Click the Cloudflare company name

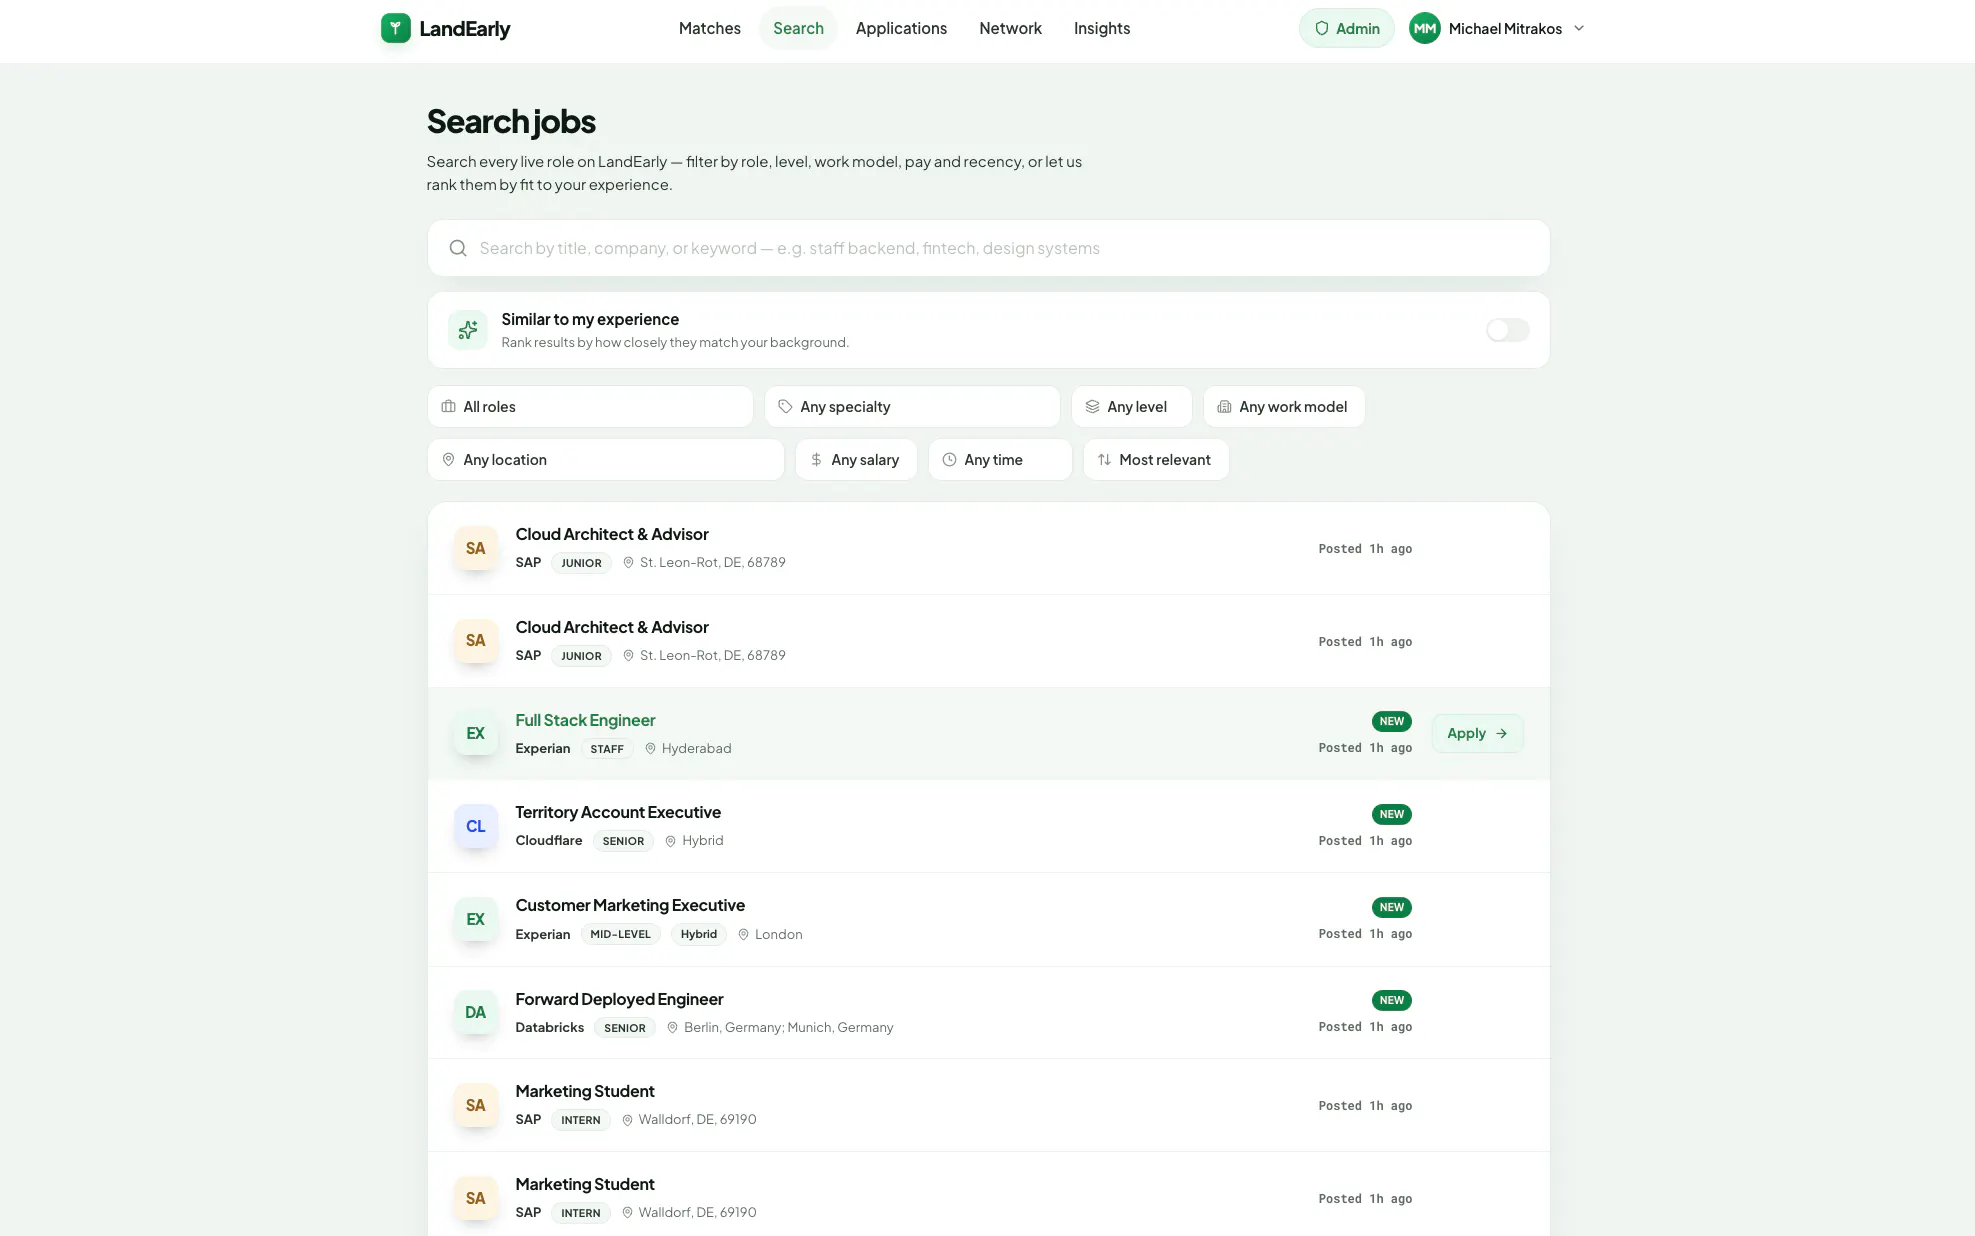point(549,840)
